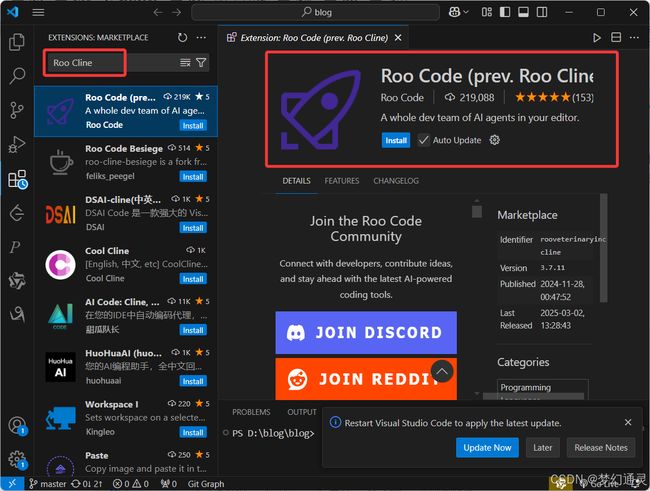Select Roo Code extension in the list
Screen dimensions: 650x491
126,111
